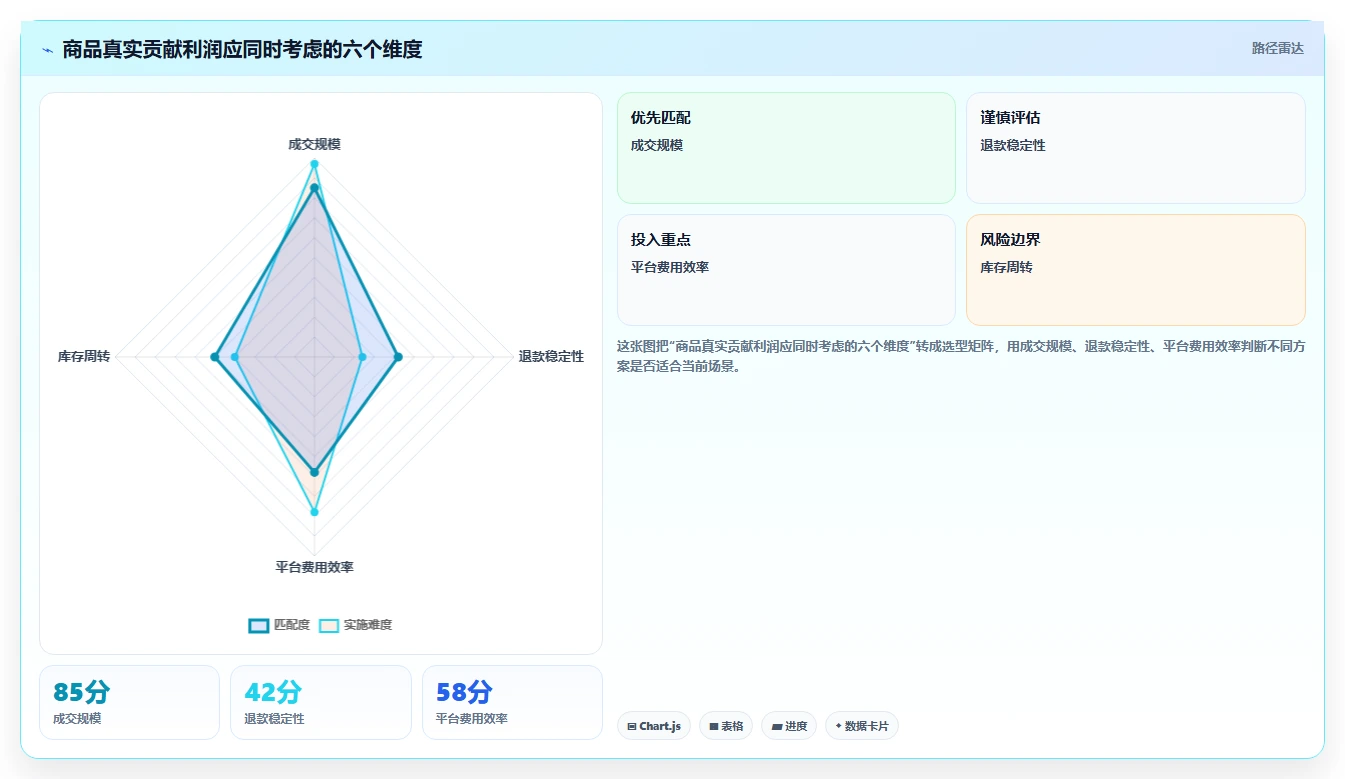Open the 谨慎评估 card
Screen dimensions: 1345x779
pyautogui.click(x=1136, y=148)
